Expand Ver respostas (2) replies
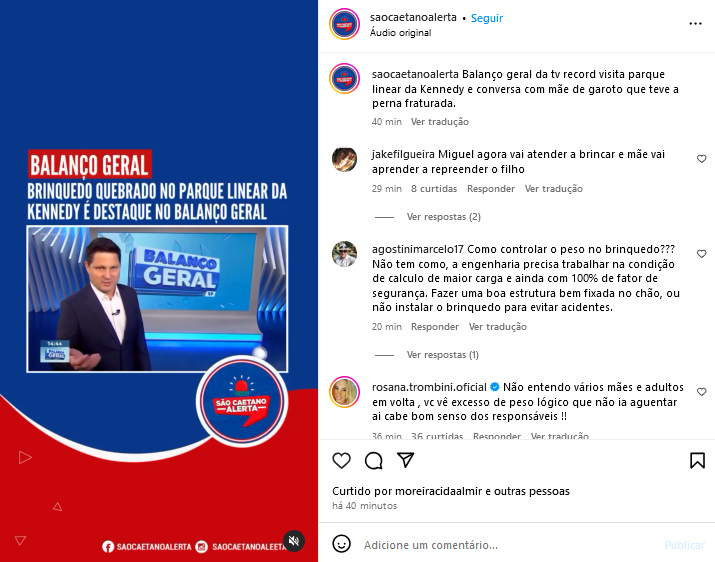 (x=443, y=217)
